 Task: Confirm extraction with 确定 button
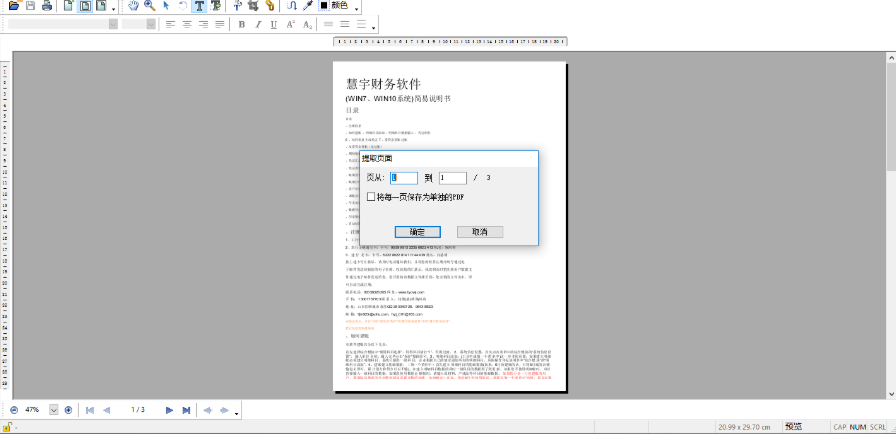click(418, 232)
